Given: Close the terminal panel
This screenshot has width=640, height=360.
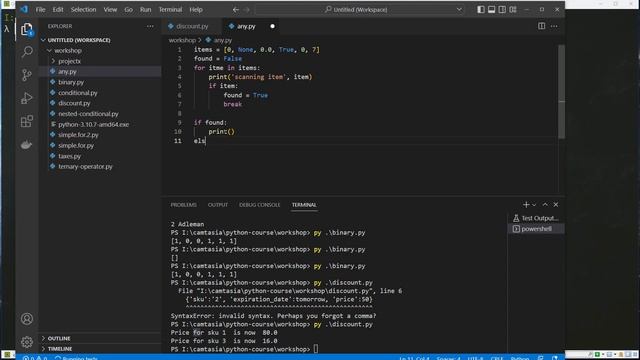Looking at the screenshot, I should pos(556,204).
